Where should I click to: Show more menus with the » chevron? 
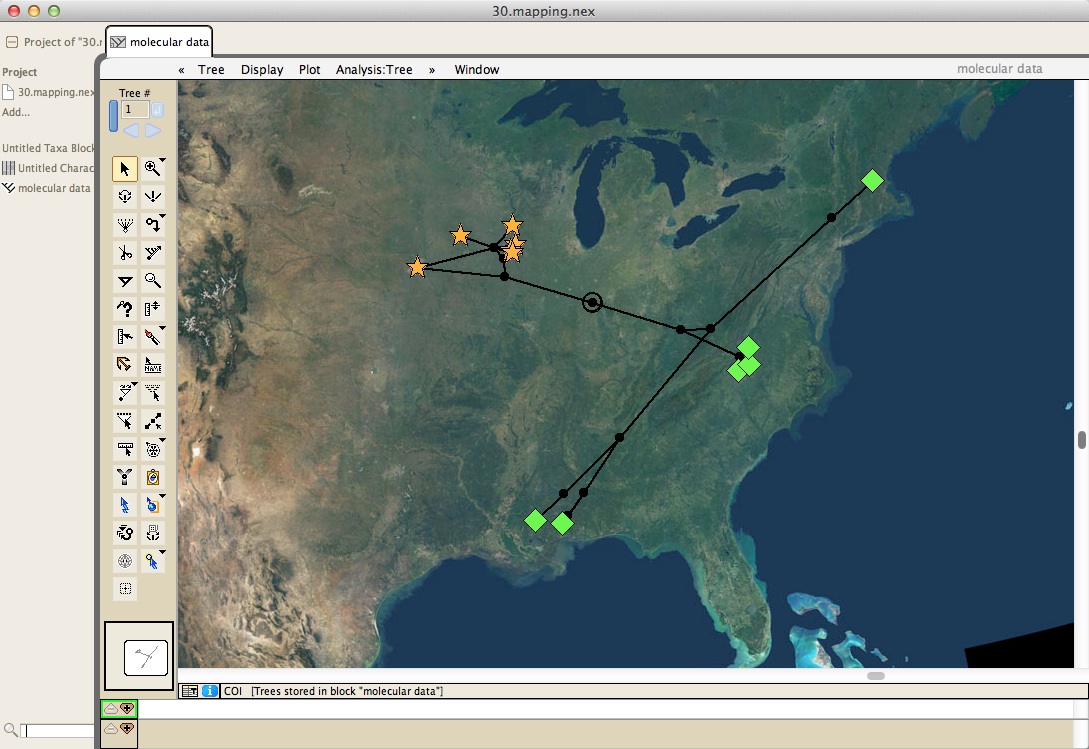(x=432, y=70)
